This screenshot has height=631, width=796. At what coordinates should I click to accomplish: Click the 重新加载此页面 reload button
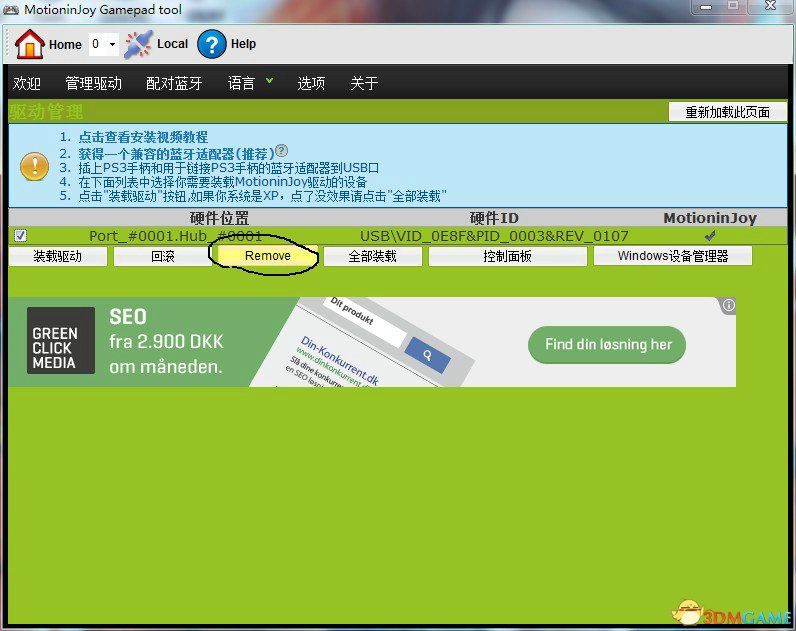click(727, 112)
